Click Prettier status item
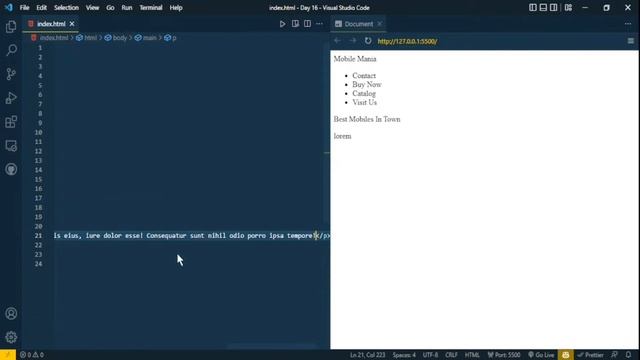 tap(591, 355)
